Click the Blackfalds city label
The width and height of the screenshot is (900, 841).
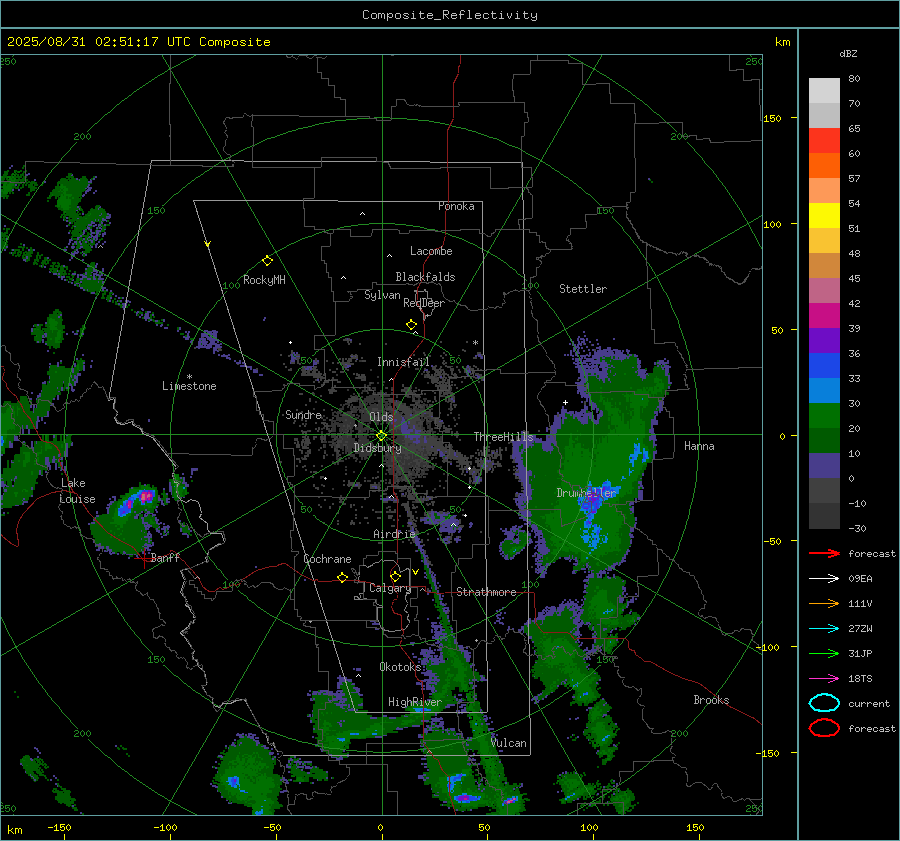425,277
